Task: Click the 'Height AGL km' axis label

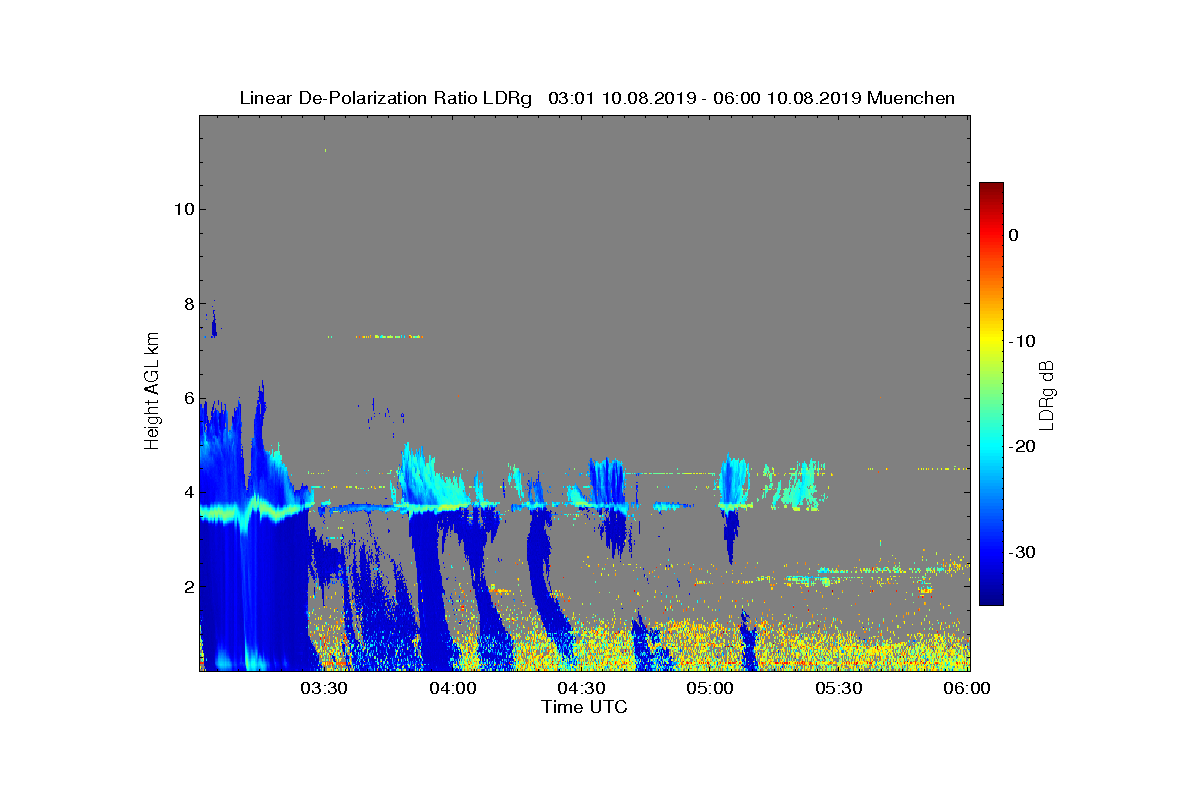Action: pyautogui.click(x=152, y=393)
